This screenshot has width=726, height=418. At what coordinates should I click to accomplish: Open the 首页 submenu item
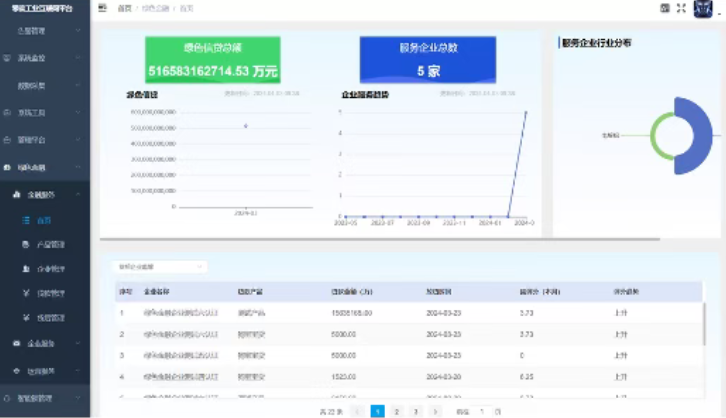click(45, 220)
